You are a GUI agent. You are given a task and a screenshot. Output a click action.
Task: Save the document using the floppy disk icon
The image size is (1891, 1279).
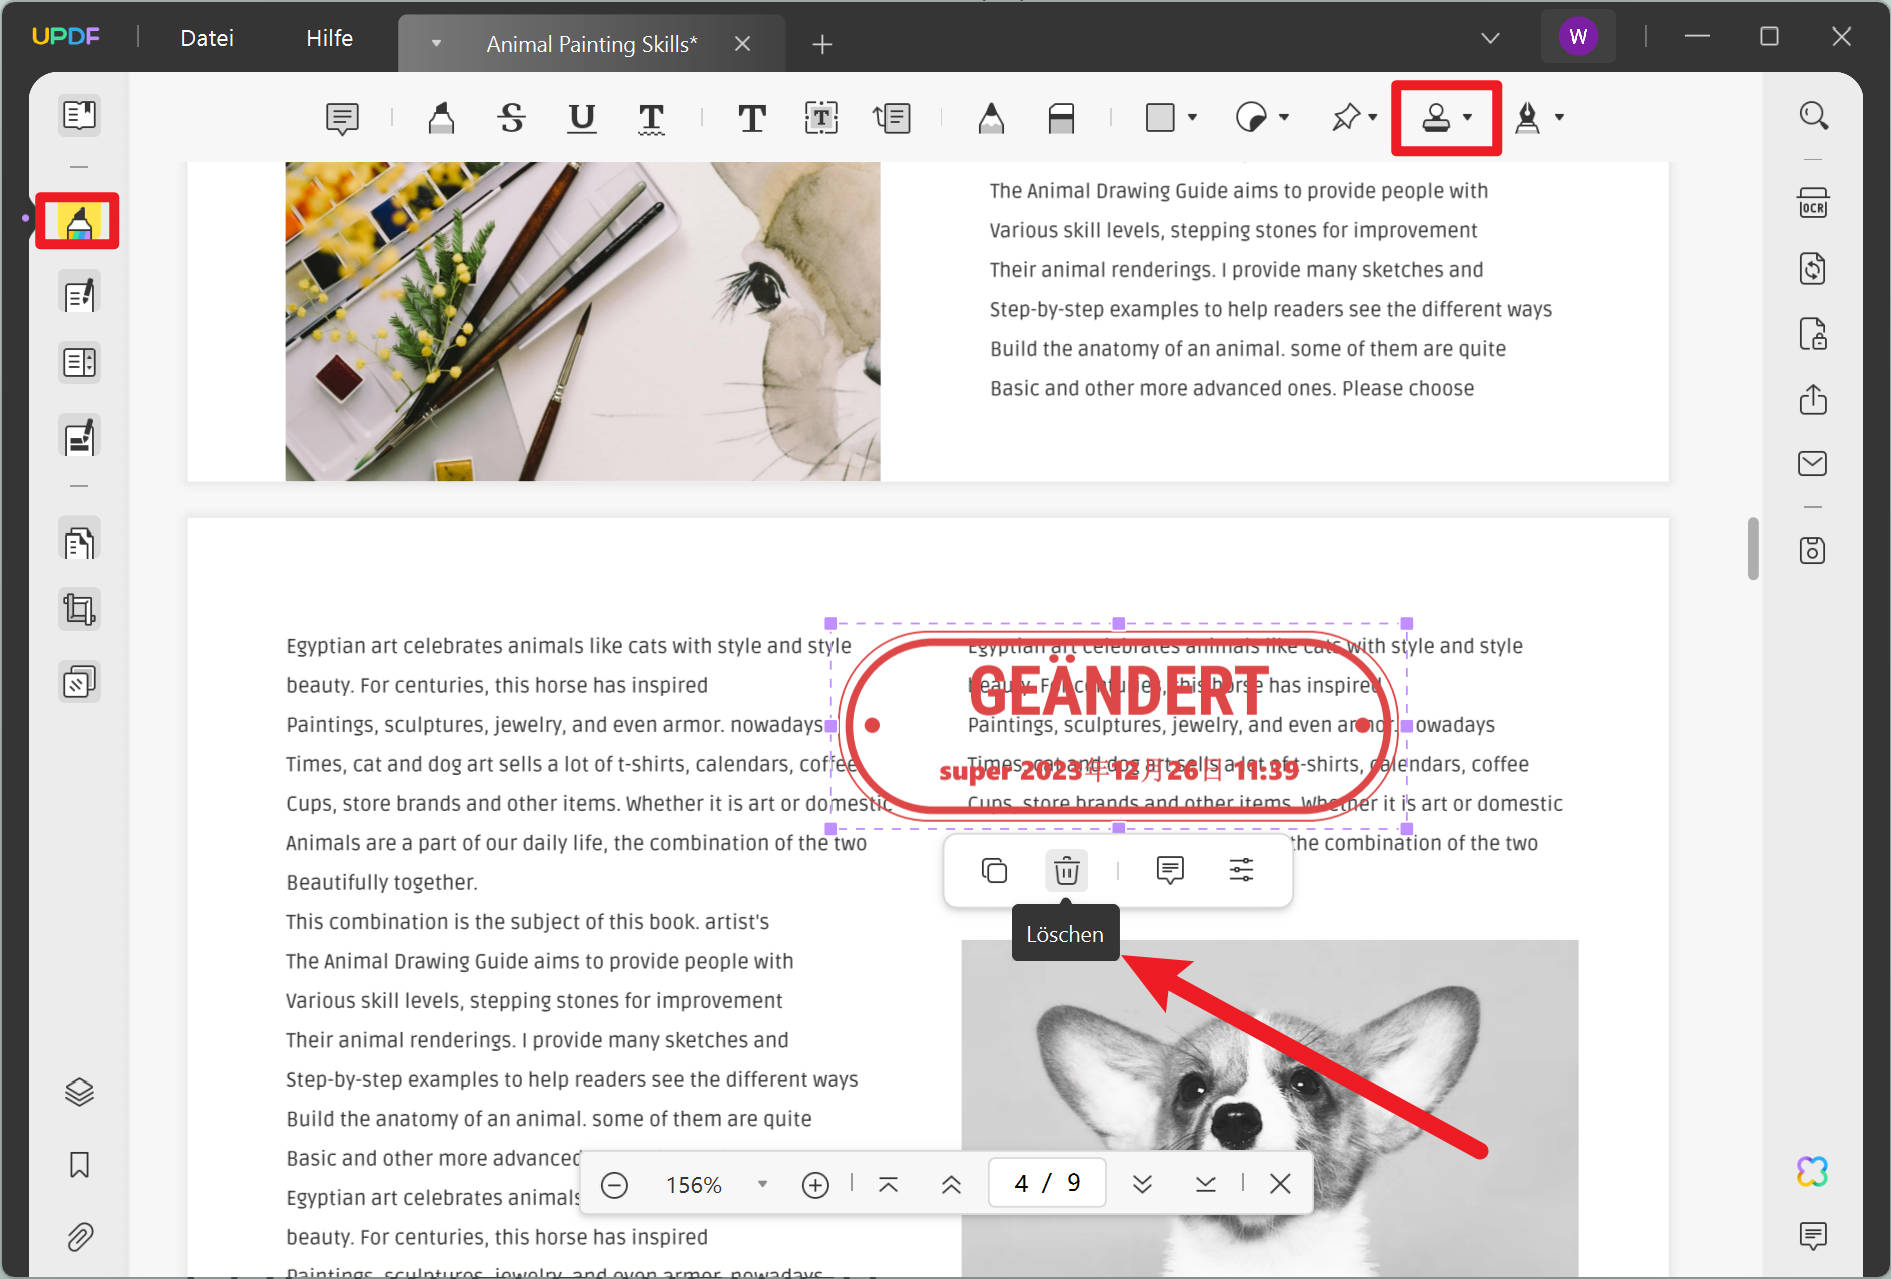point(1813,549)
